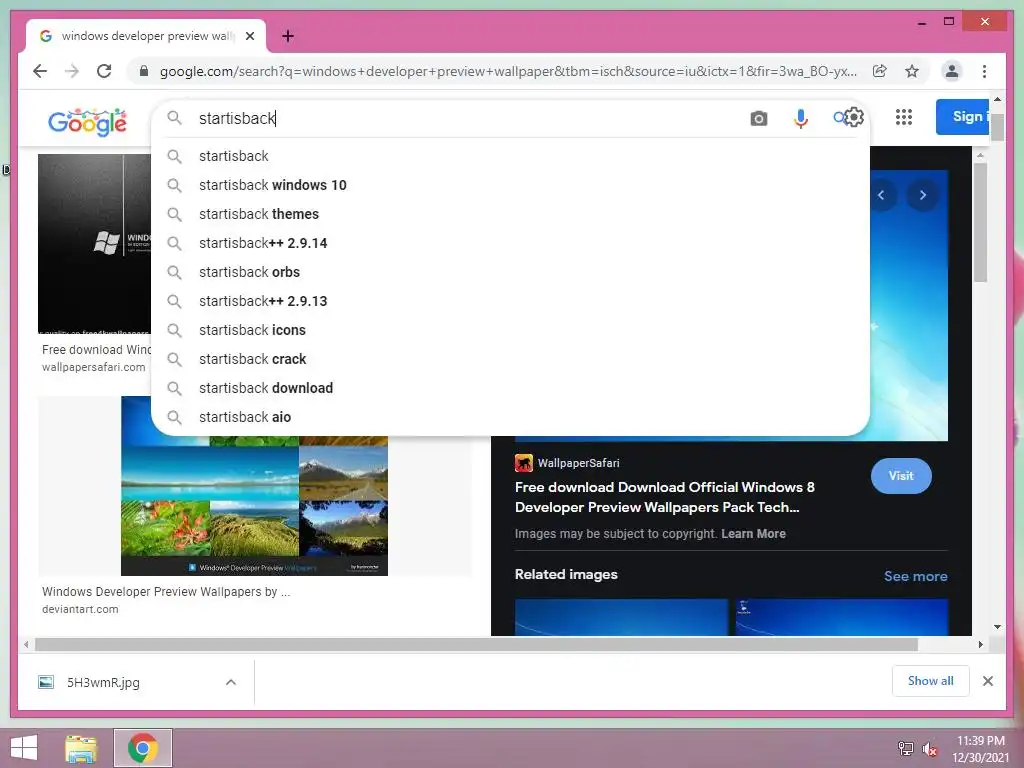
Task: Click the Visit button
Action: [x=901, y=476]
